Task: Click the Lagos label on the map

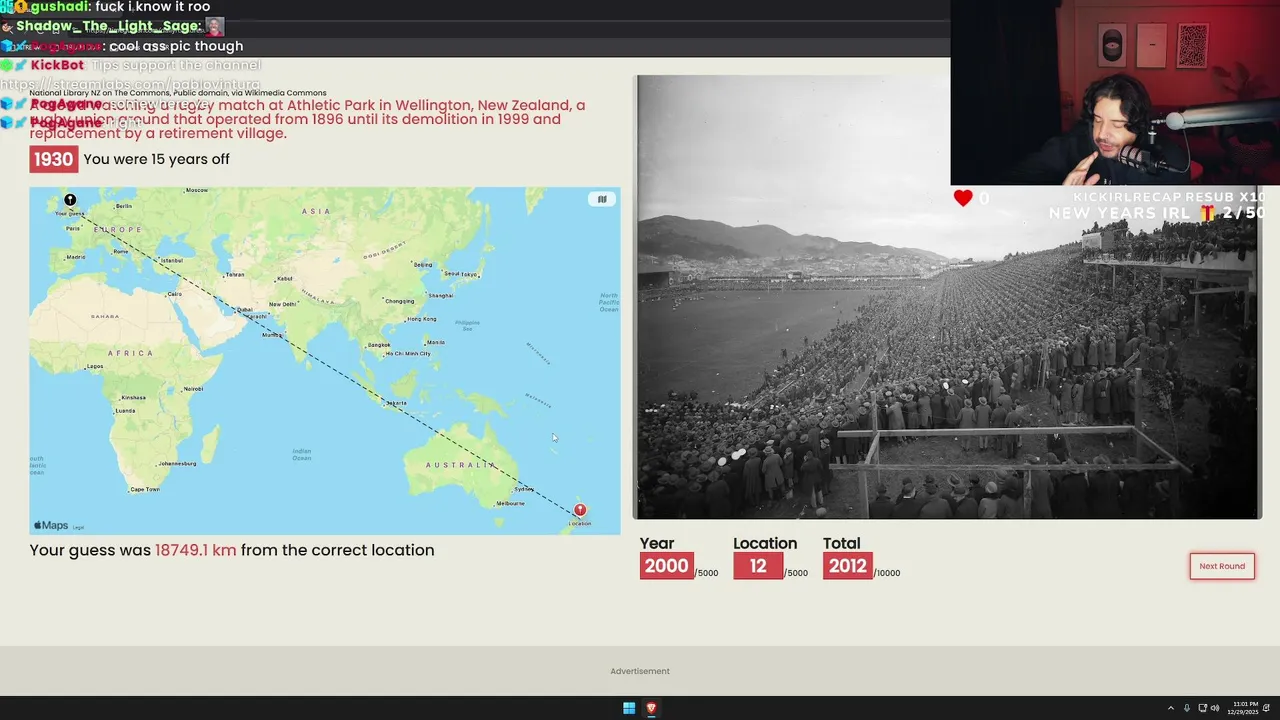Action: click(x=95, y=367)
